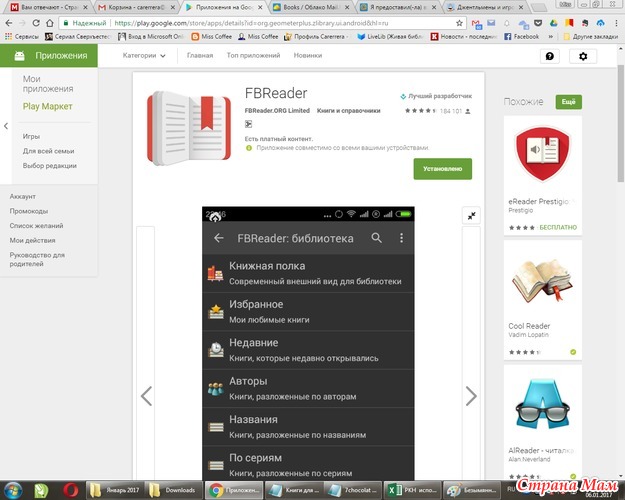The width and height of the screenshot is (625, 500).
Task: Click the page vertical scrollbar
Action: point(621,124)
